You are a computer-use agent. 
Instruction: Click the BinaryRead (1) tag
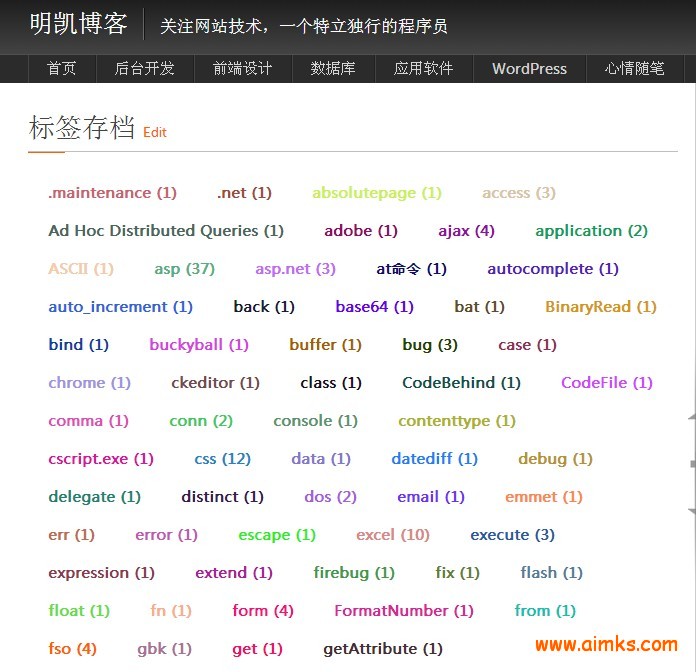601,307
